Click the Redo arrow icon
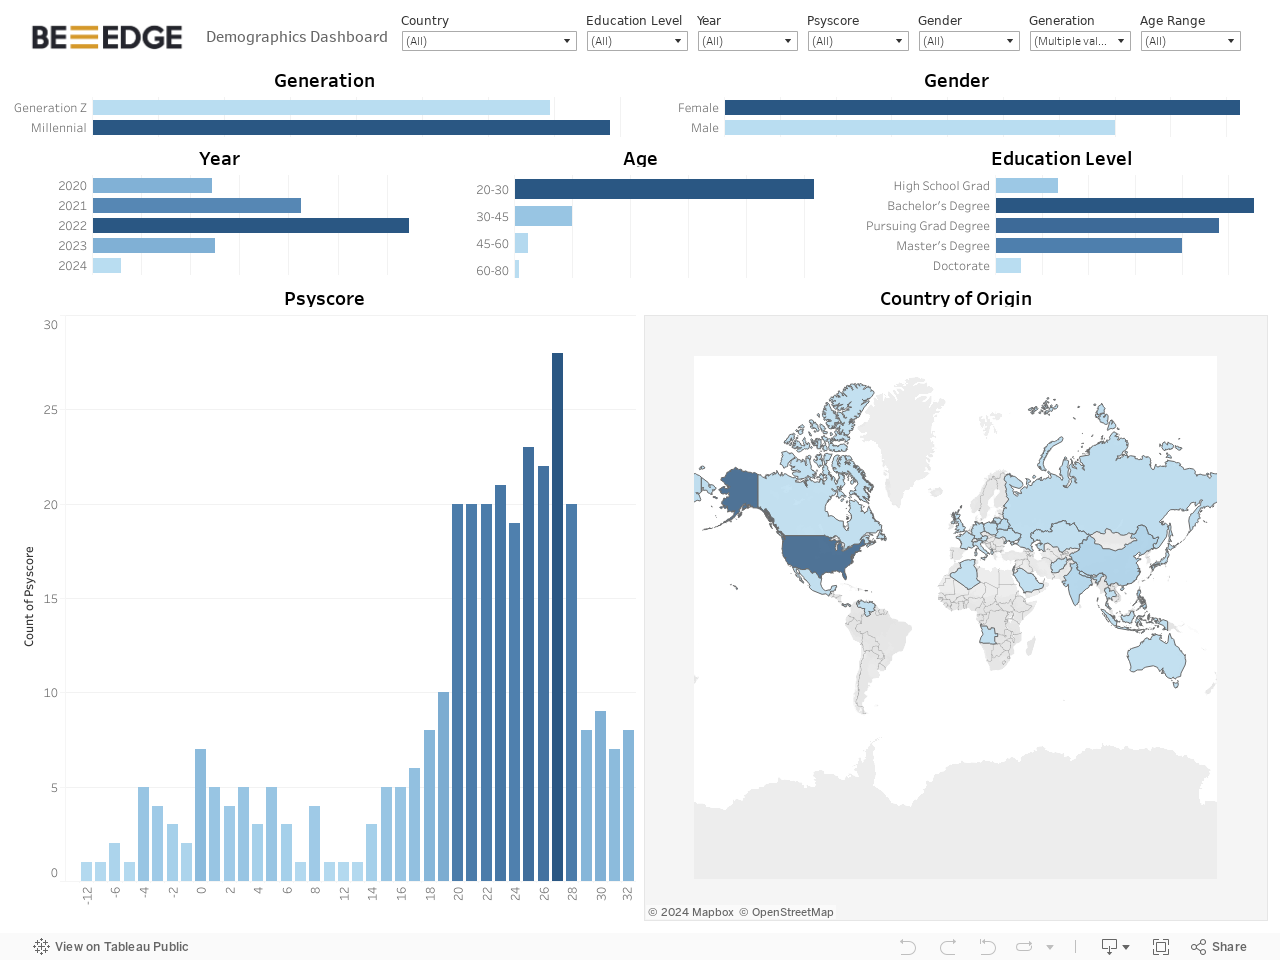Viewport: 1280px width, 960px height. click(948, 946)
